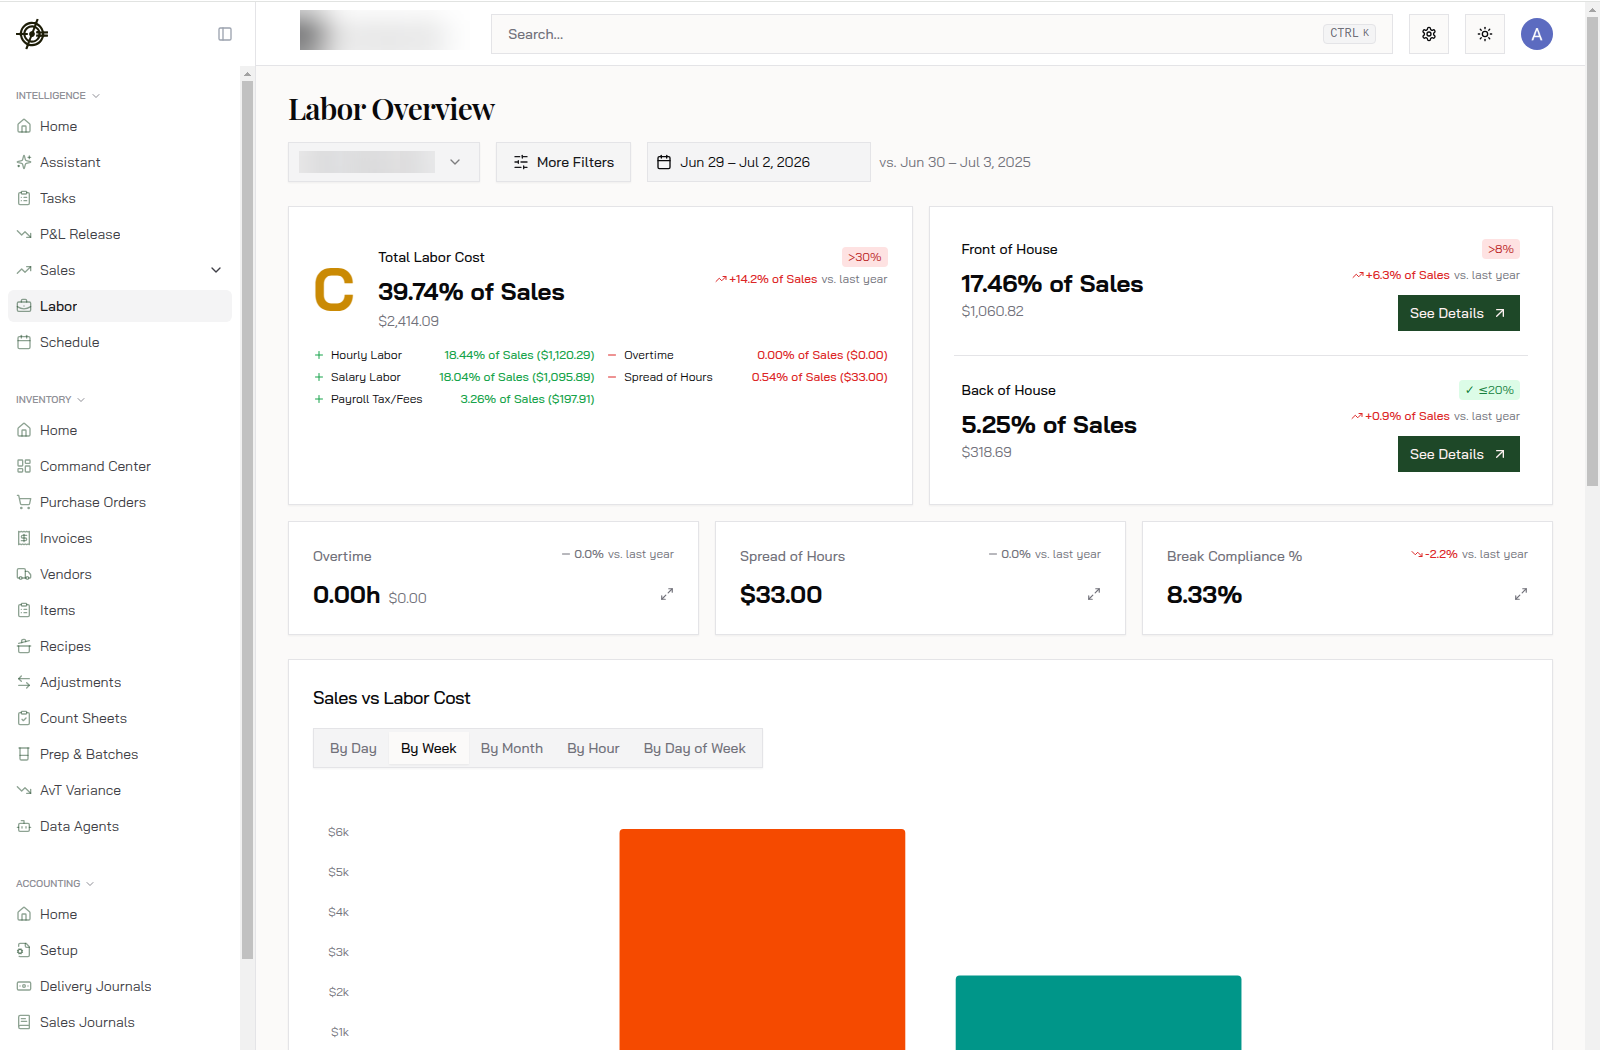The width and height of the screenshot is (1600, 1050).
Task: Click AvT Variance trend-down icon
Action: pyautogui.click(x=24, y=790)
